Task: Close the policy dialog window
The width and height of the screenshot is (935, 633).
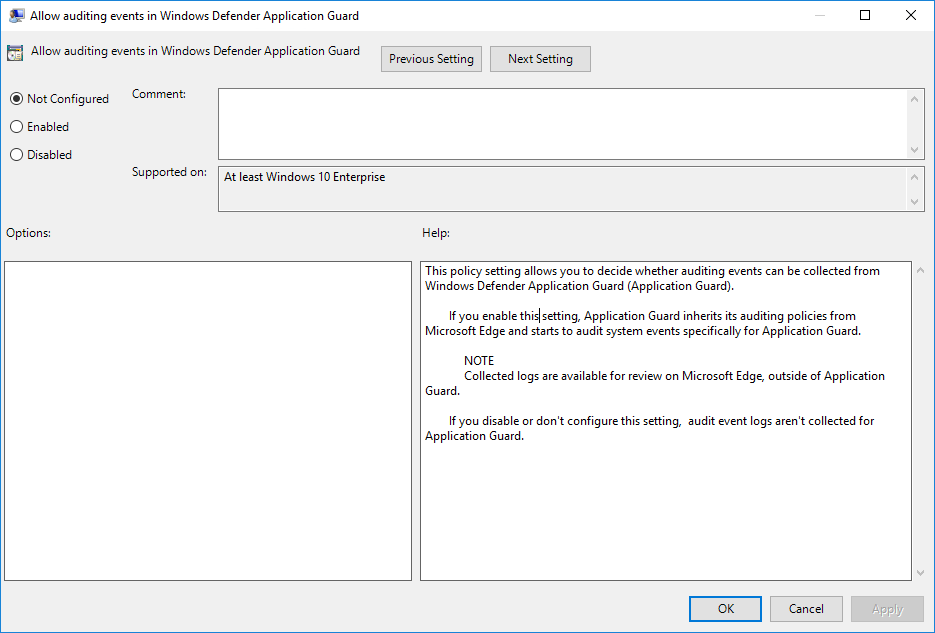Action: [x=911, y=15]
